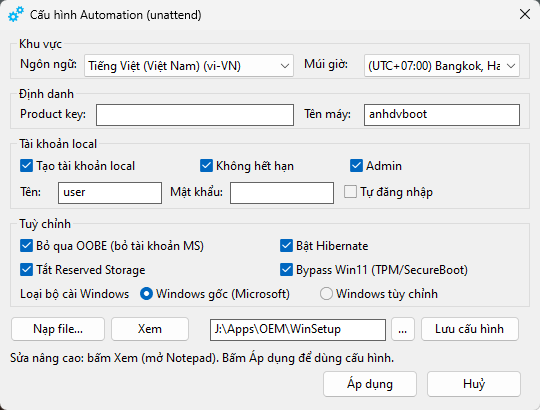Click the gear icon in title bar
This screenshot has width=540, height=410.
coord(16,14)
